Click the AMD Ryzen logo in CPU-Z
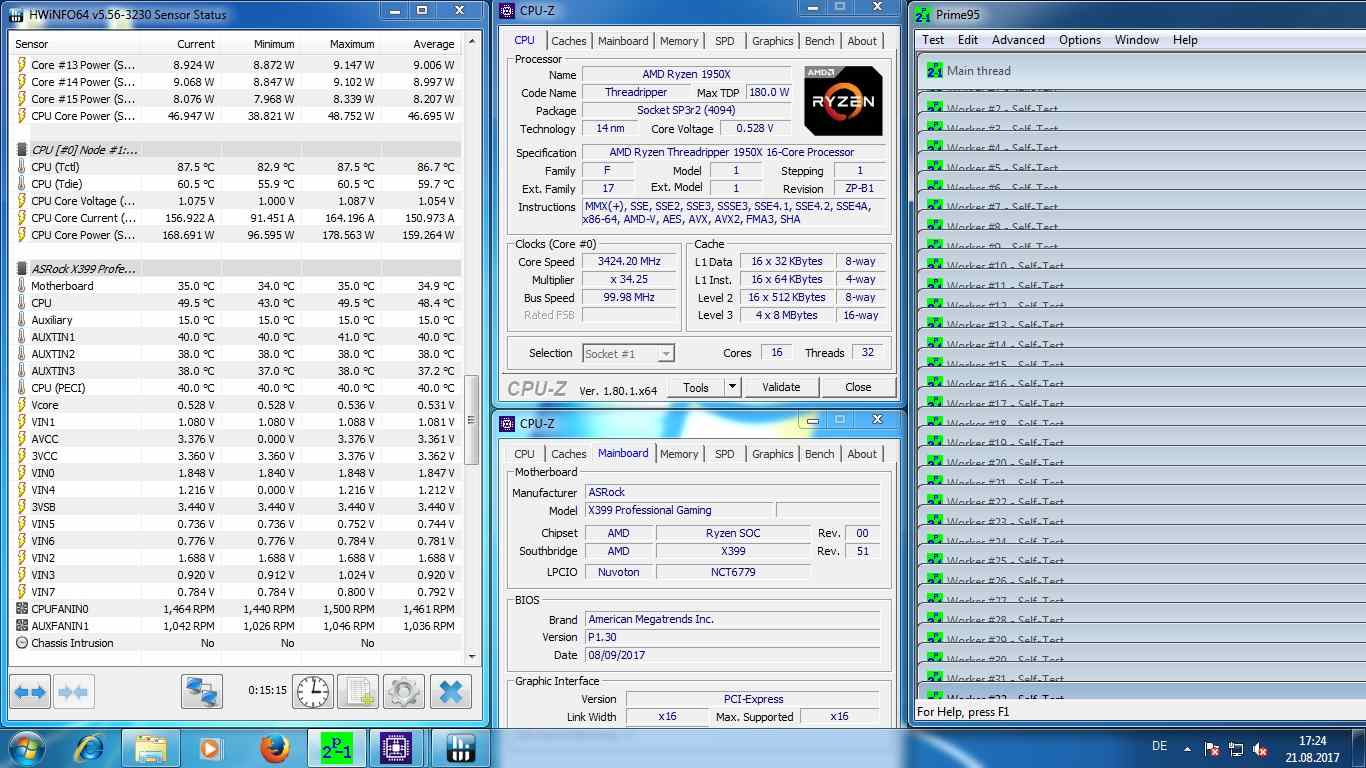1366x768 pixels. click(x=843, y=101)
